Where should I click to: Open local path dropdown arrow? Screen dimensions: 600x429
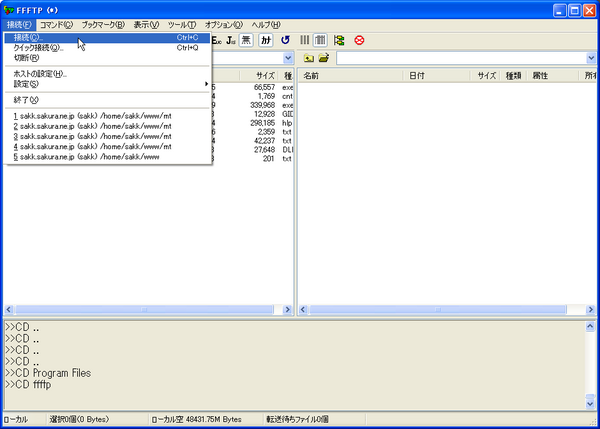pos(288,58)
